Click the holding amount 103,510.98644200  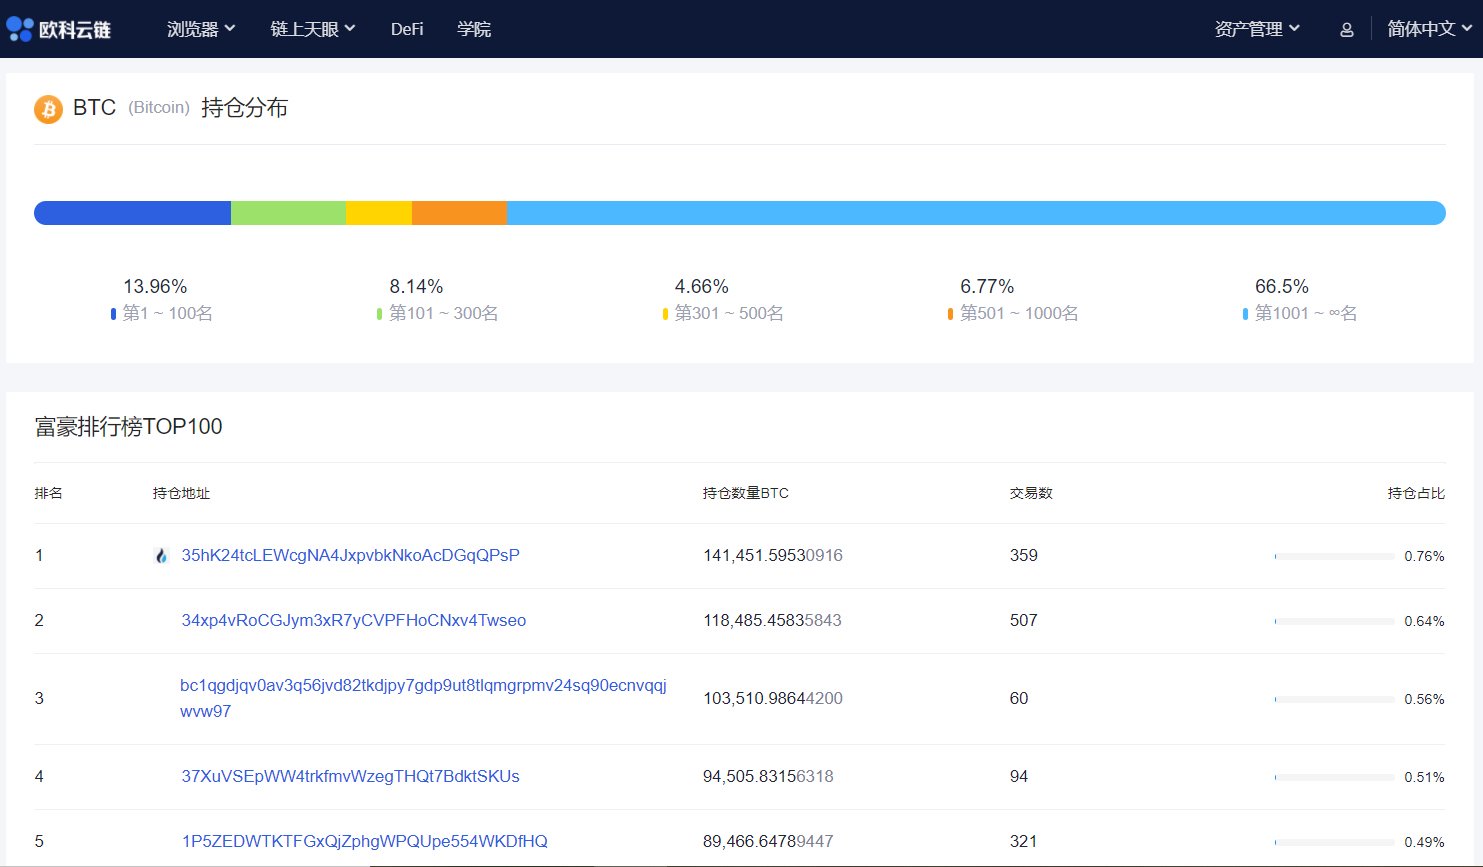coord(773,698)
